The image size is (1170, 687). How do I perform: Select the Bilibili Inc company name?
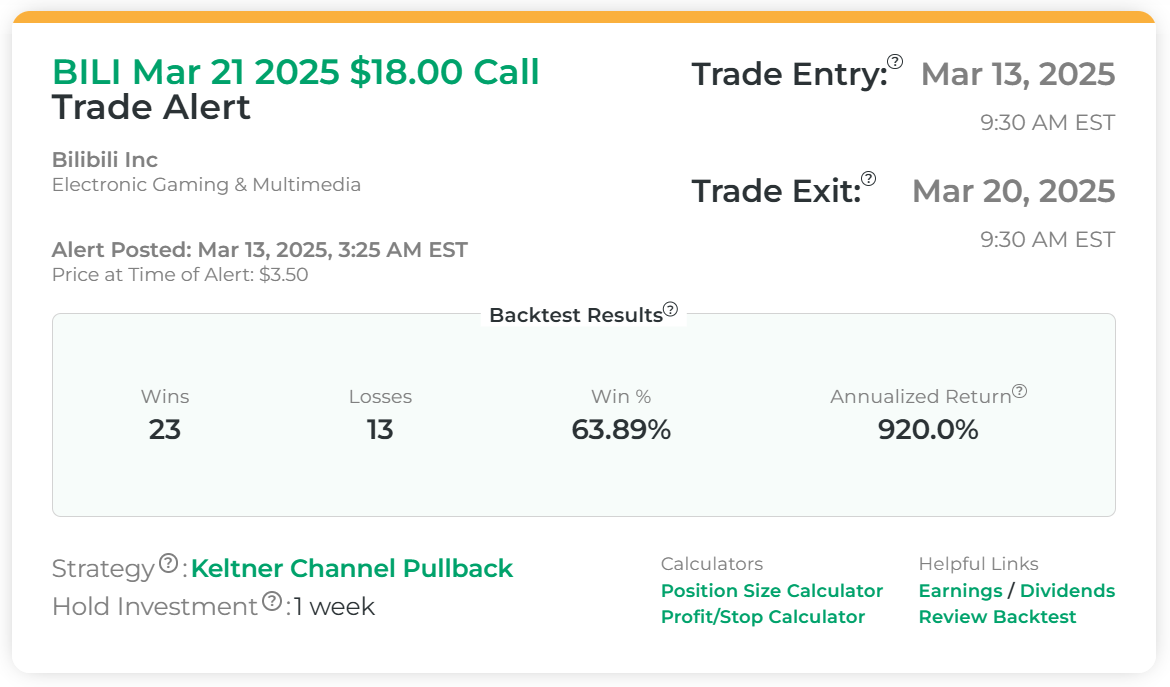pos(105,160)
